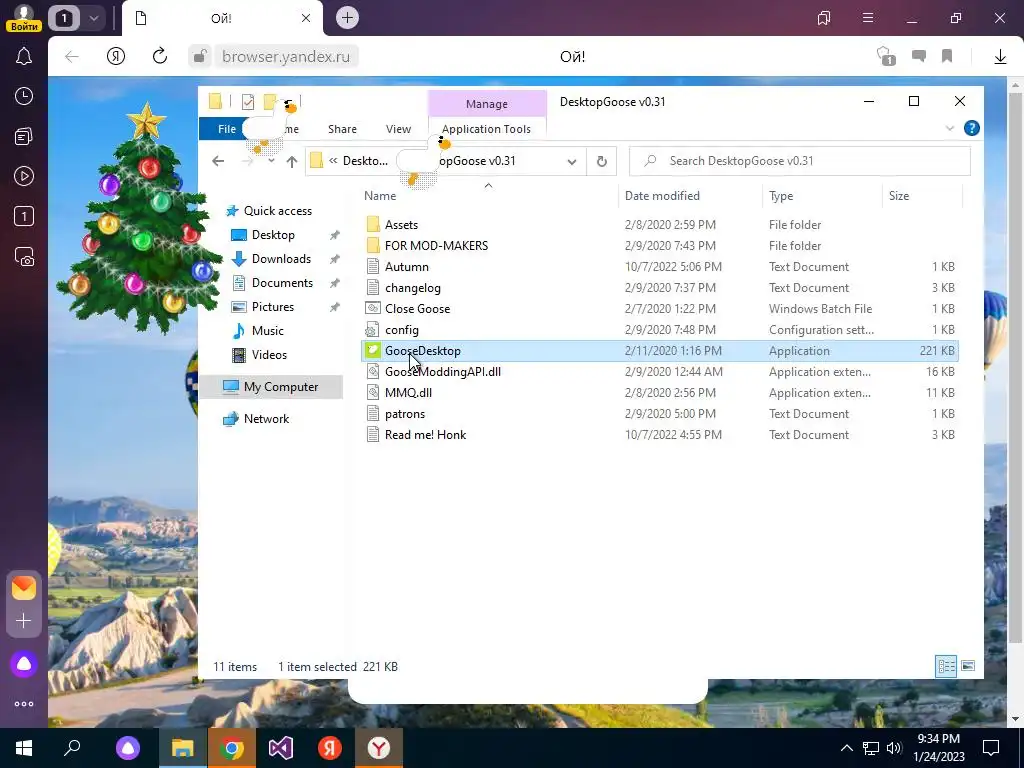Click Search DesktopGoose v0.31 box

pos(800,161)
